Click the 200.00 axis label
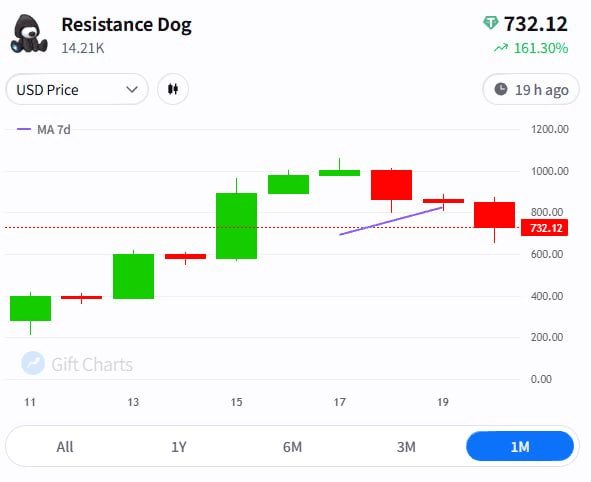 (x=547, y=337)
